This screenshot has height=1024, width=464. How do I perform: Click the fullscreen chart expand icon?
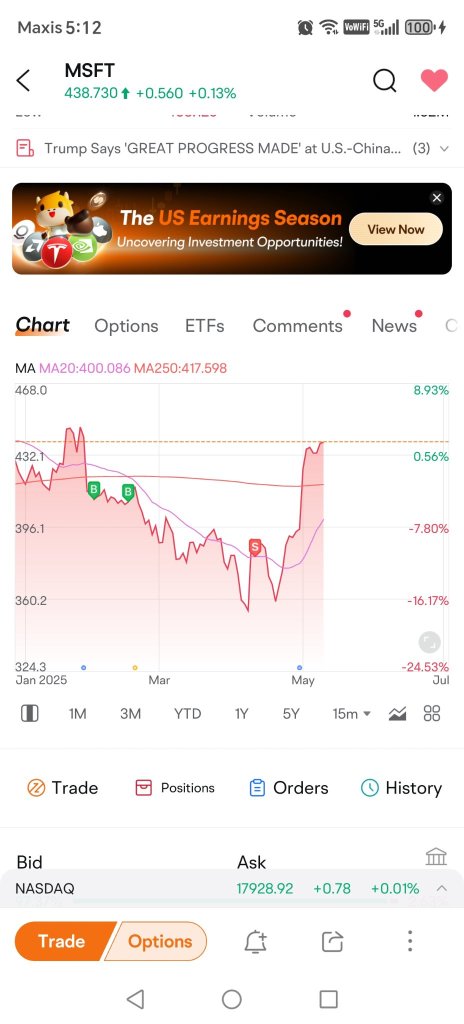coord(429,642)
